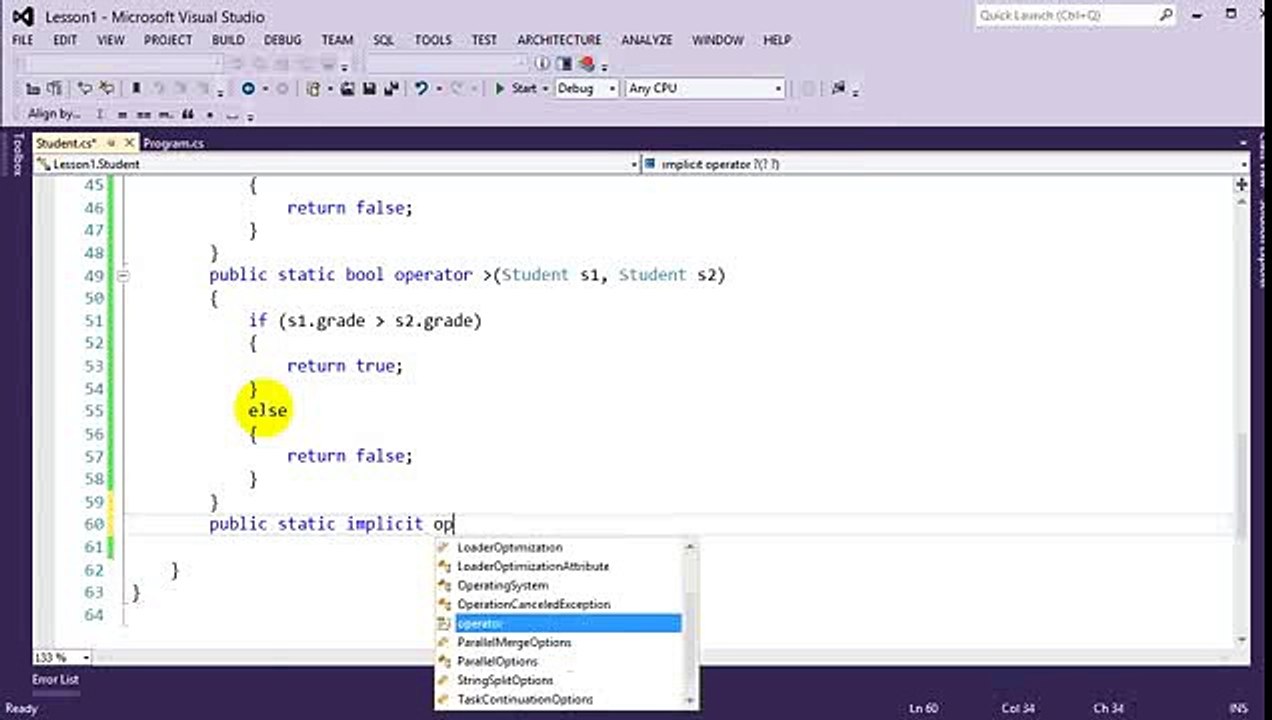Click the Open File icon in toolbar
The height and width of the screenshot is (720, 1272).
(x=347, y=88)
